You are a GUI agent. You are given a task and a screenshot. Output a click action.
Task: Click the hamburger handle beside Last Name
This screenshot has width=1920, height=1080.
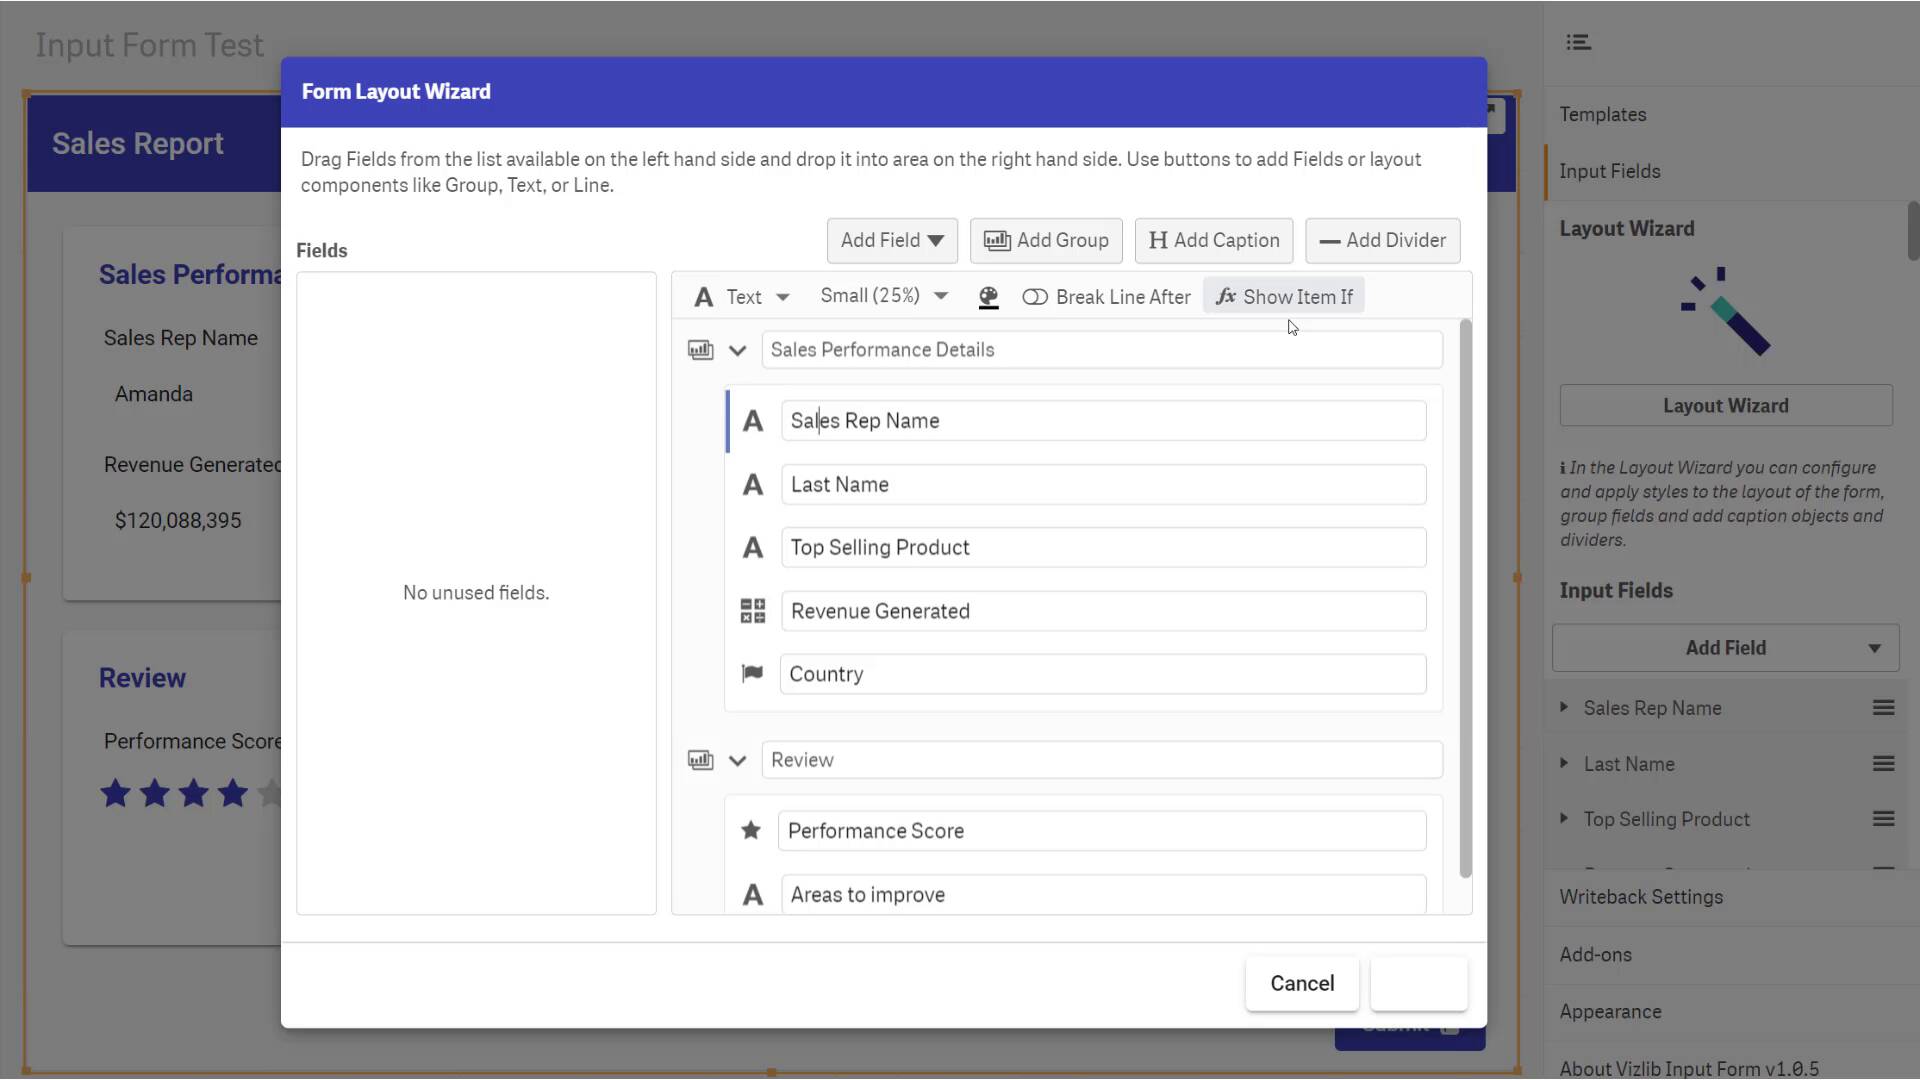click(1883, 764)
